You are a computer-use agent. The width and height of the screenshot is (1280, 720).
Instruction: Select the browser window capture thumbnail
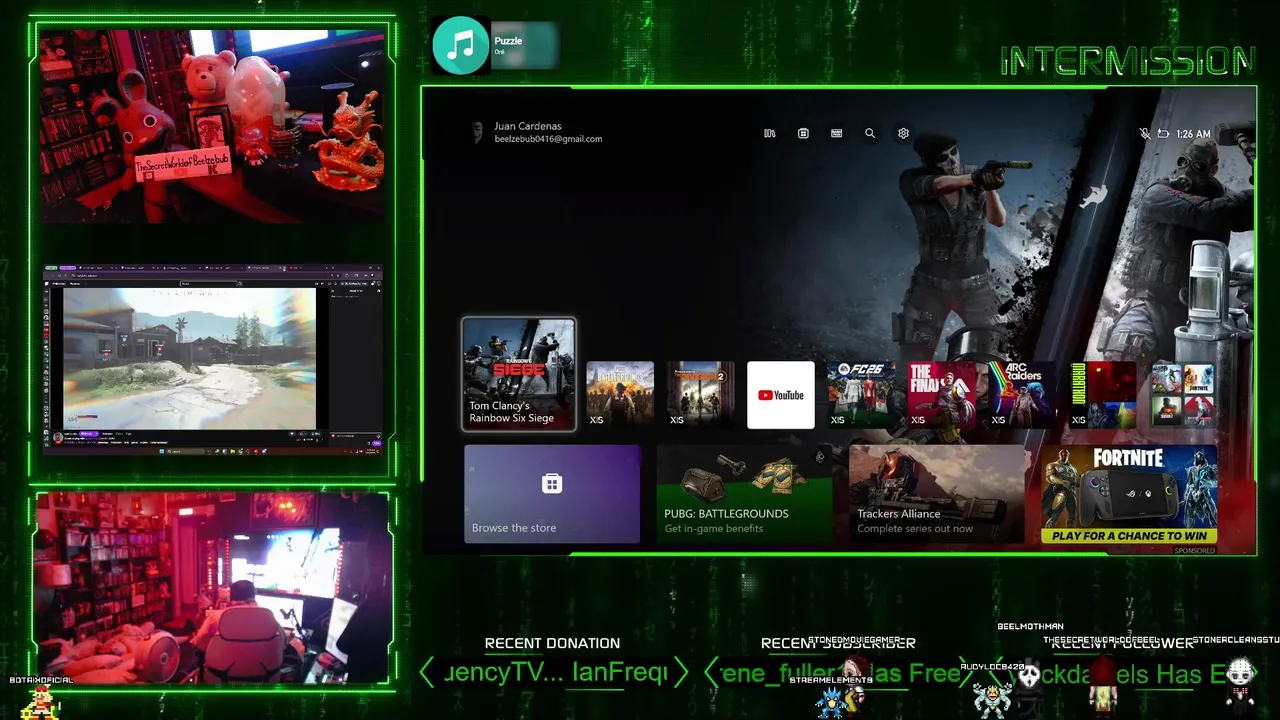tap(213, 361)
